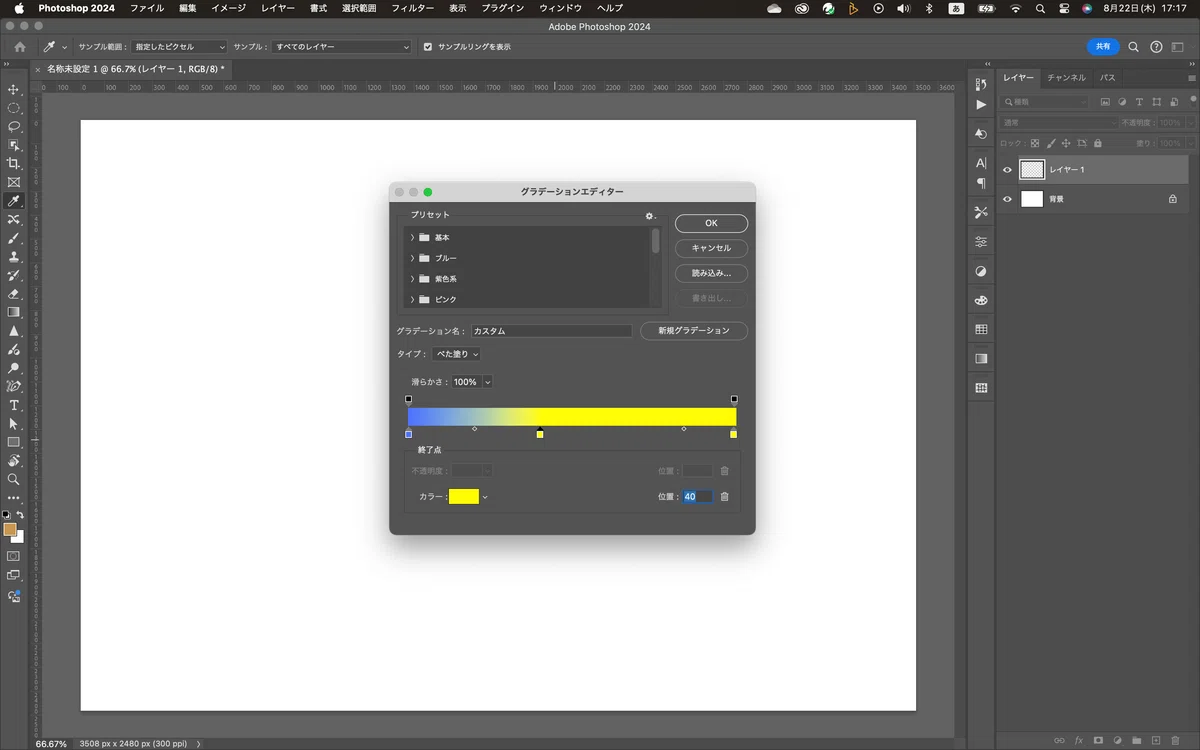Select the Gradient tool

coord(14,312)
